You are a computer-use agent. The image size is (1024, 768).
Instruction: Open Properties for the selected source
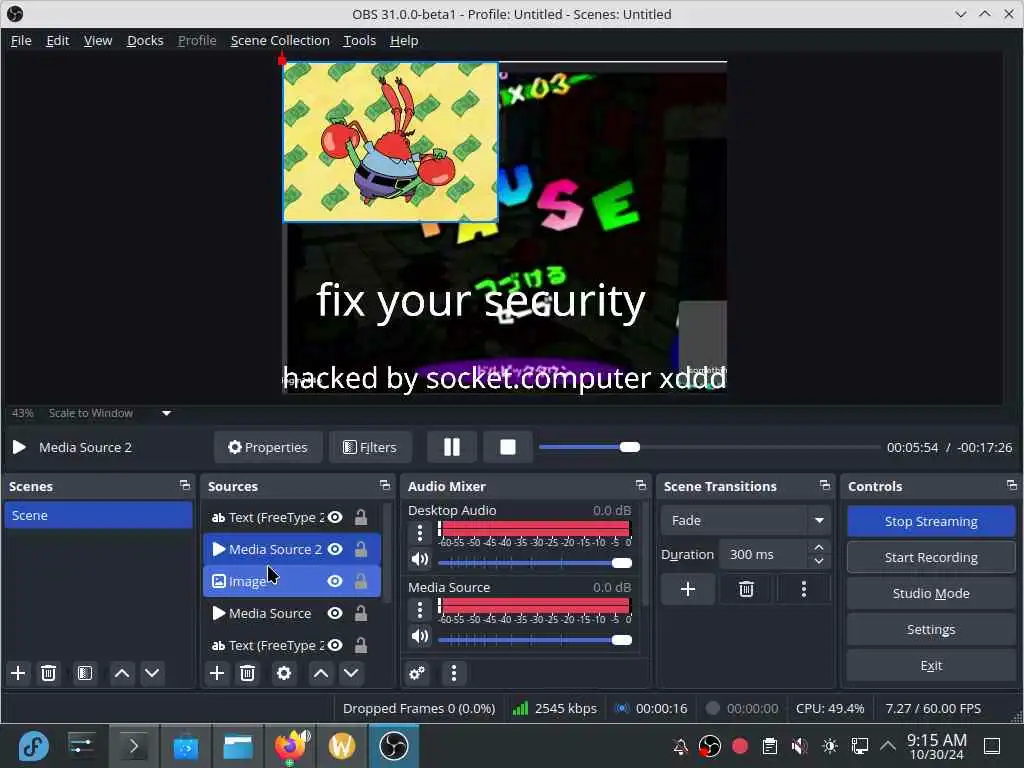tap(268, 447)
